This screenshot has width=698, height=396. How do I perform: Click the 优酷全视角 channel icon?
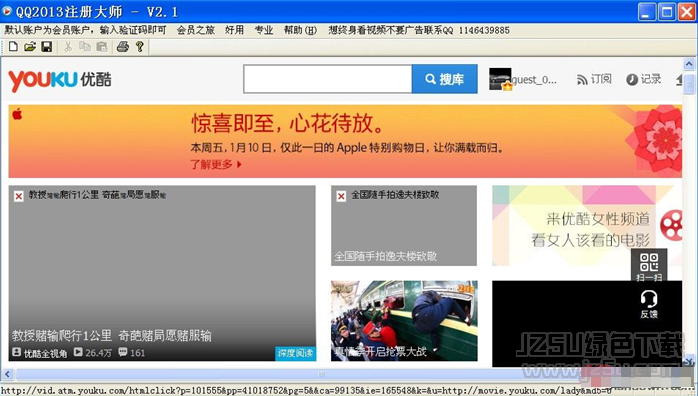[x=16, y=352]
